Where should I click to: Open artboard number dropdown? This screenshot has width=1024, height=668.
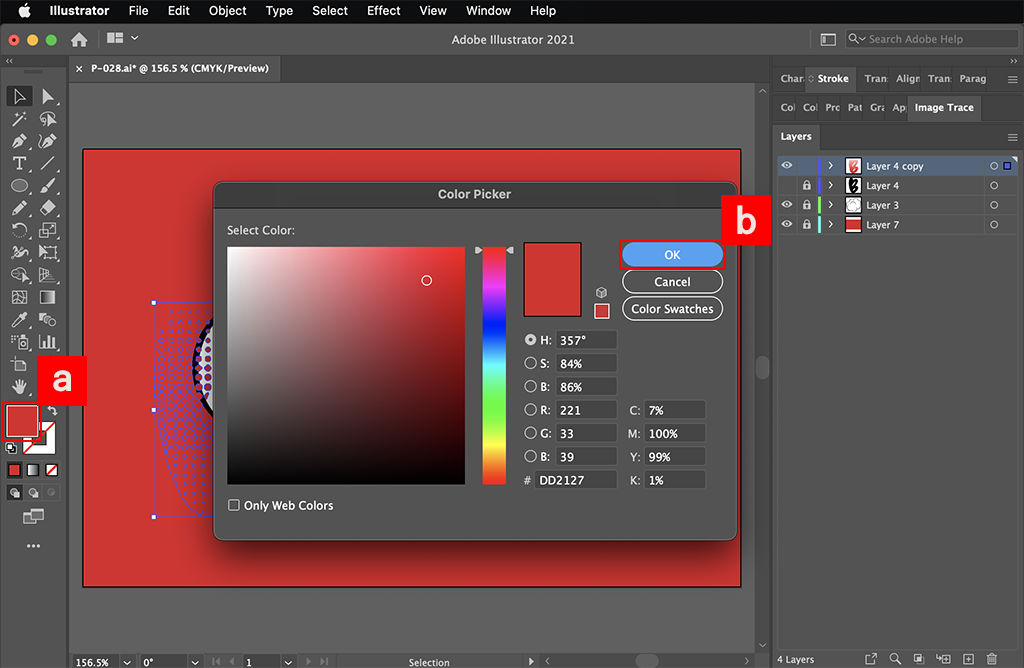point(288,662)
